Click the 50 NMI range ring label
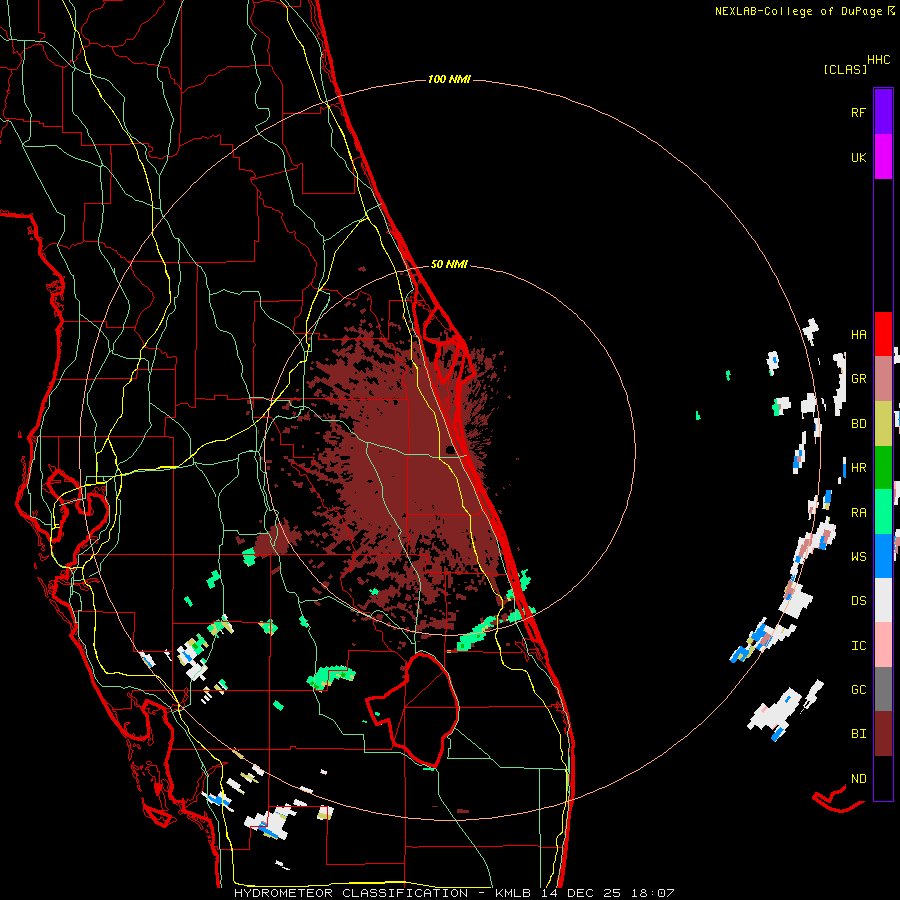900x900 pixels. click(449, 264)
